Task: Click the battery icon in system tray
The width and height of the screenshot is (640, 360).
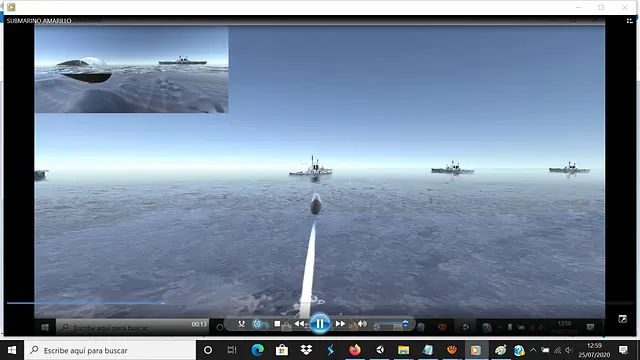Action: pos(545,350)
